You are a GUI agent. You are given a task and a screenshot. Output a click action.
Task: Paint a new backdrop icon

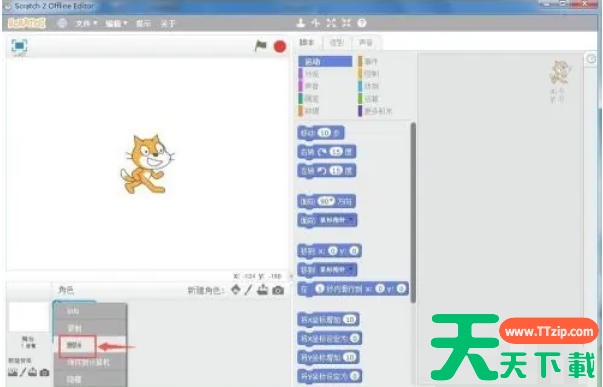coord(23,372)
